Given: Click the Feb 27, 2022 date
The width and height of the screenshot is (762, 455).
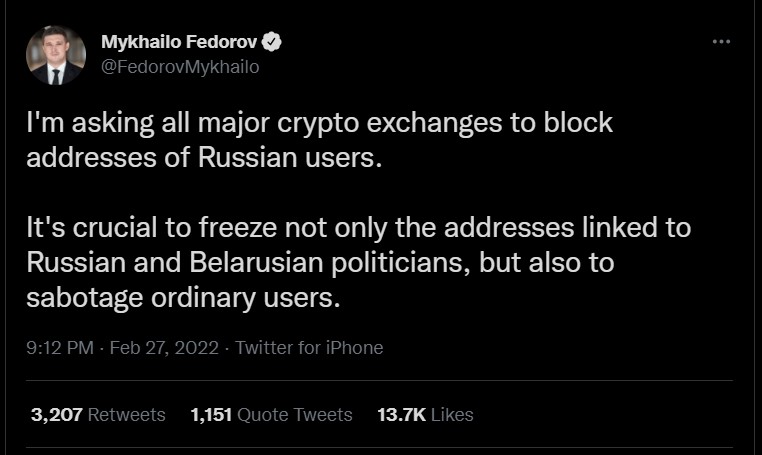Looking at the screenshot, I should (164, 348).
